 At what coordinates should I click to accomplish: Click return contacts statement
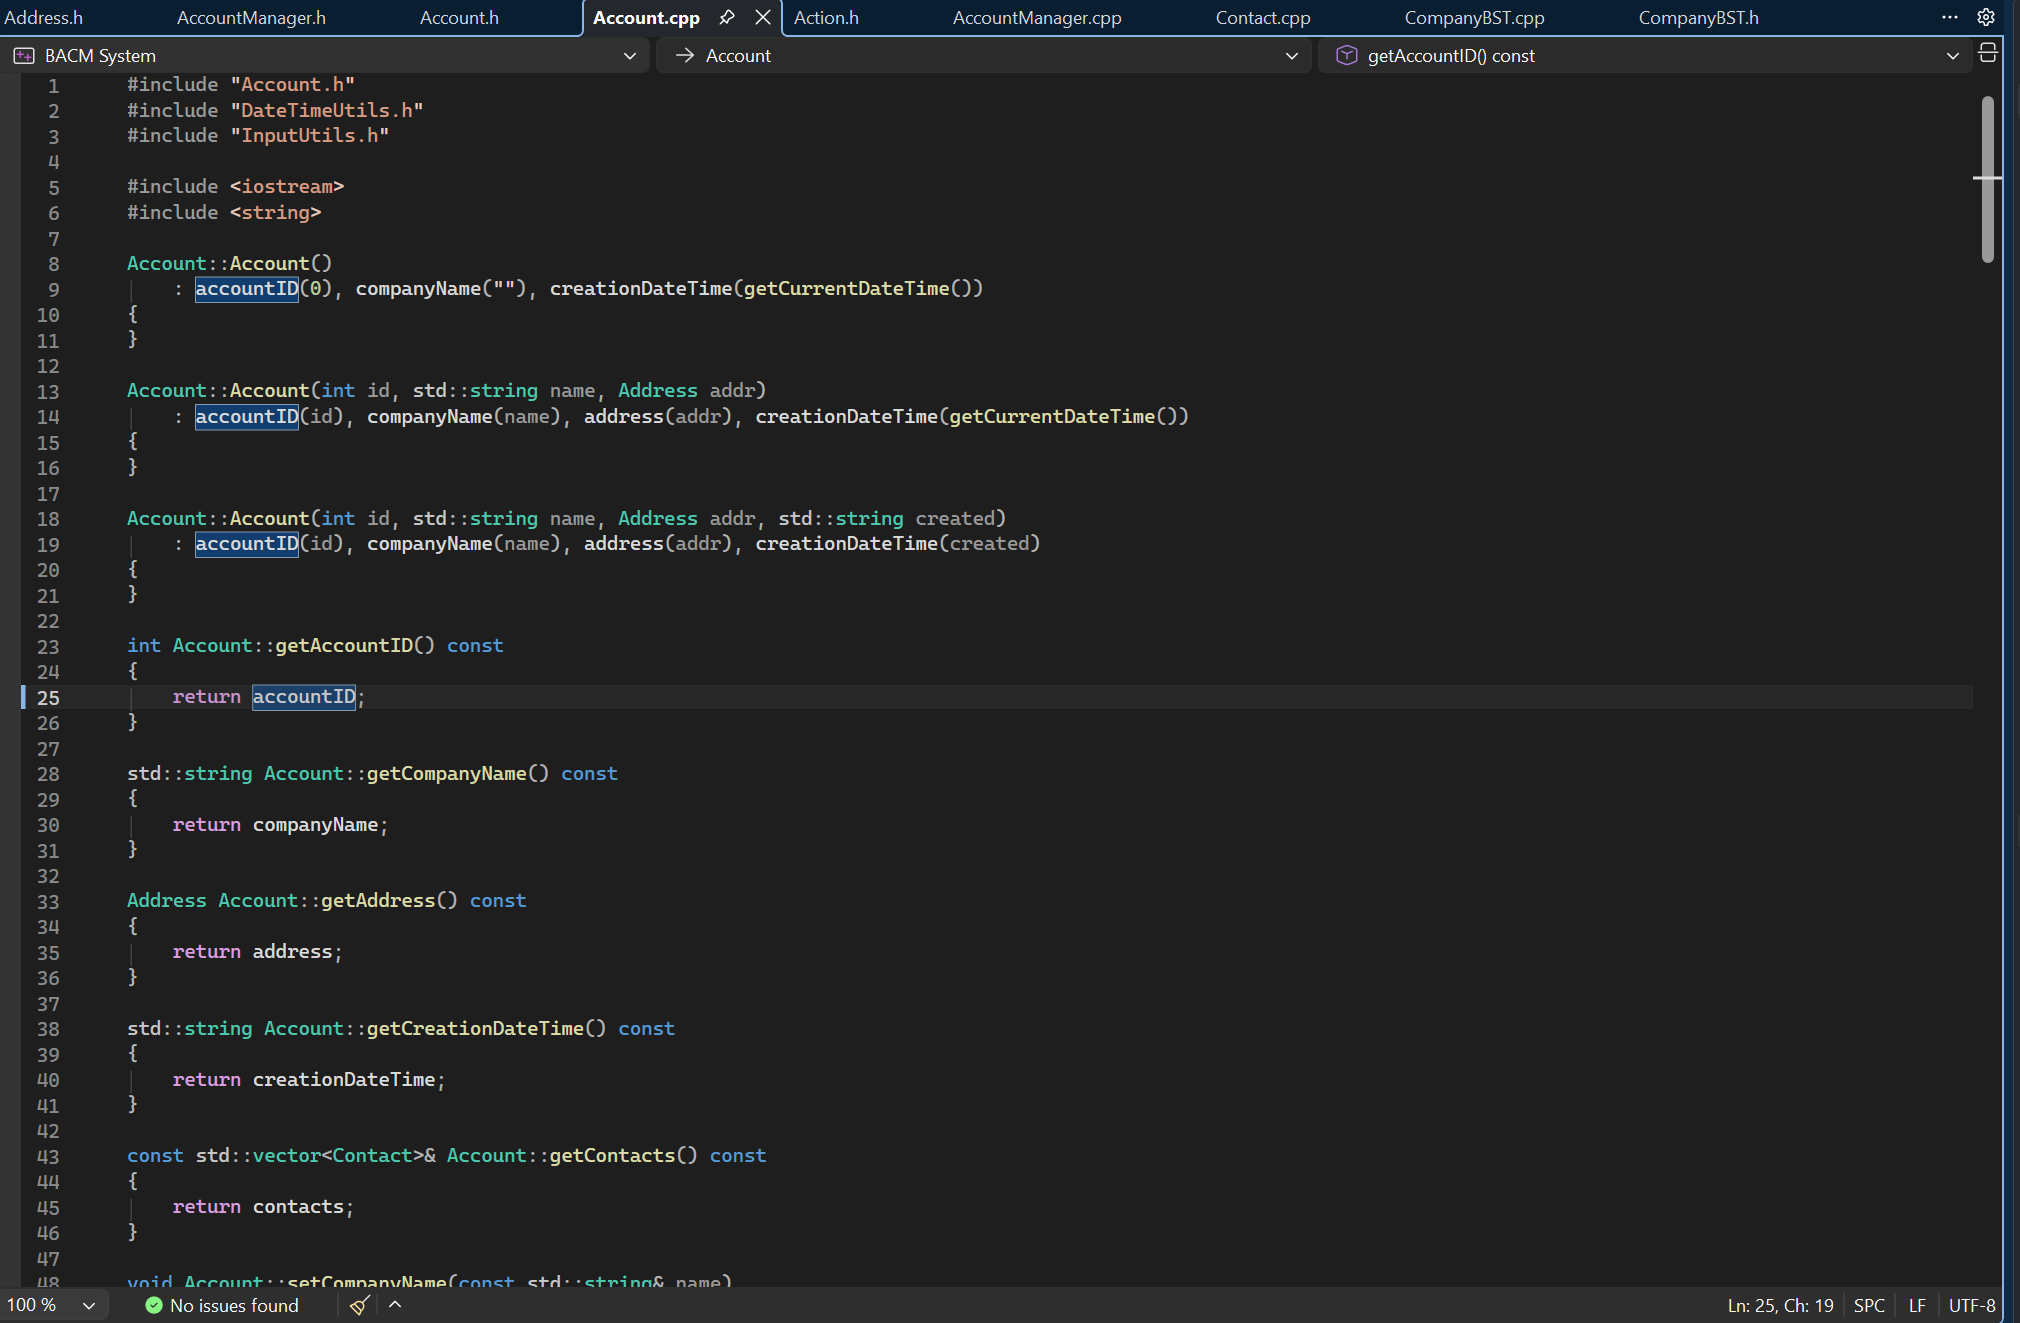coord(263,1207)
